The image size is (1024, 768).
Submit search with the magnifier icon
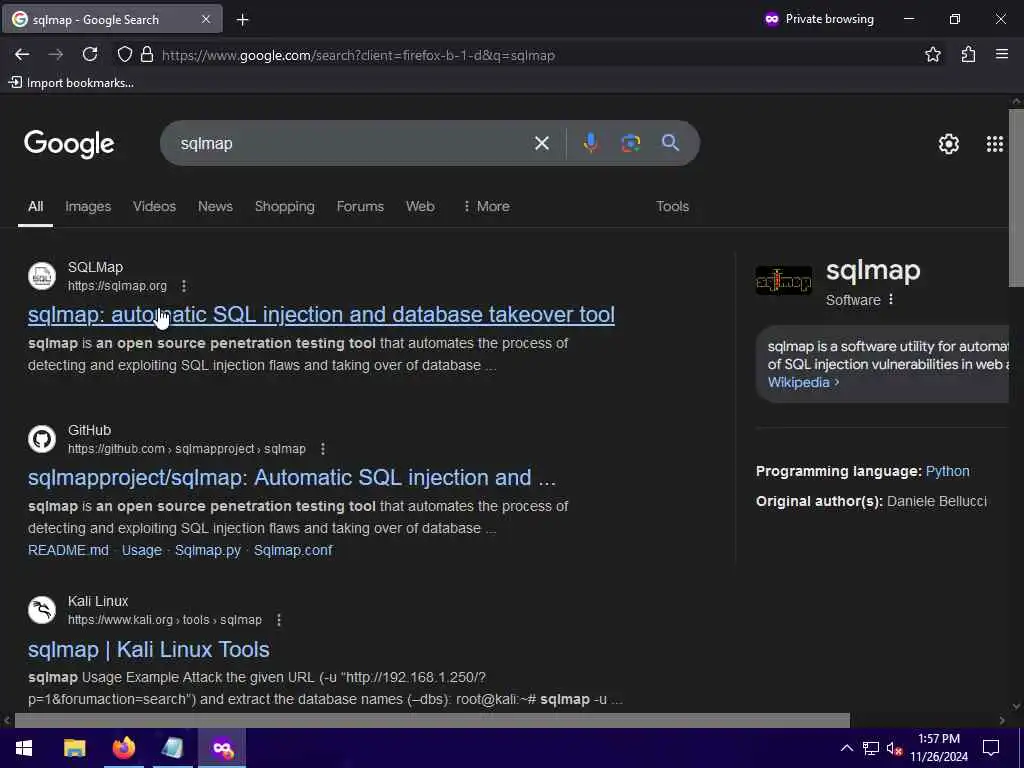tap(670, 143)
